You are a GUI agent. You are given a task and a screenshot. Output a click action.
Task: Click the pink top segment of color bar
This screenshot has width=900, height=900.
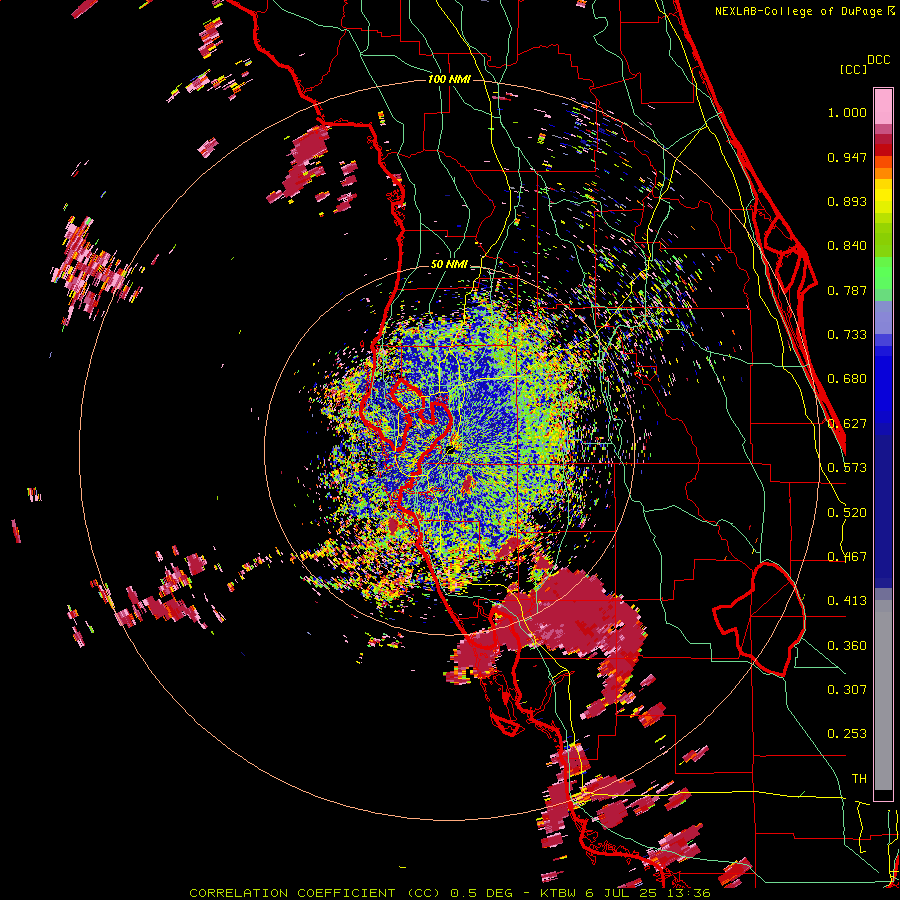(x=883, y=106)
